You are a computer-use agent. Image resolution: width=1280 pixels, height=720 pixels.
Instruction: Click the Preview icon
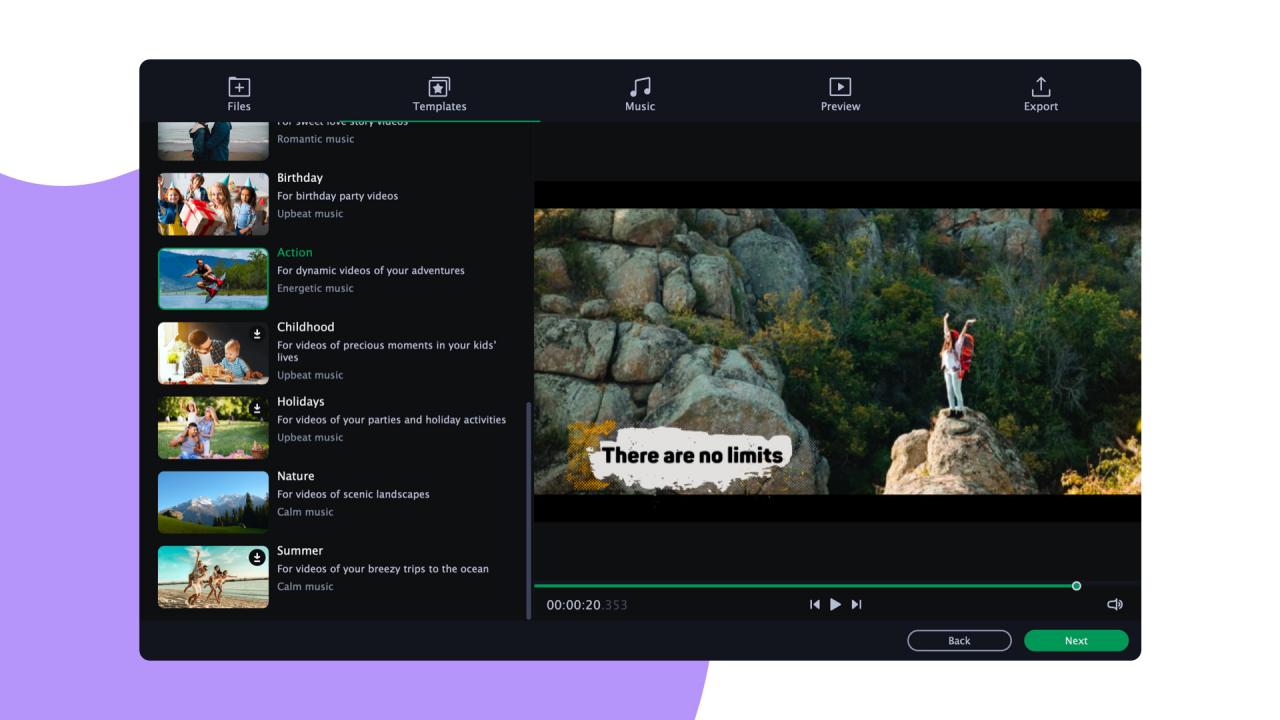[x=840, y=85]
